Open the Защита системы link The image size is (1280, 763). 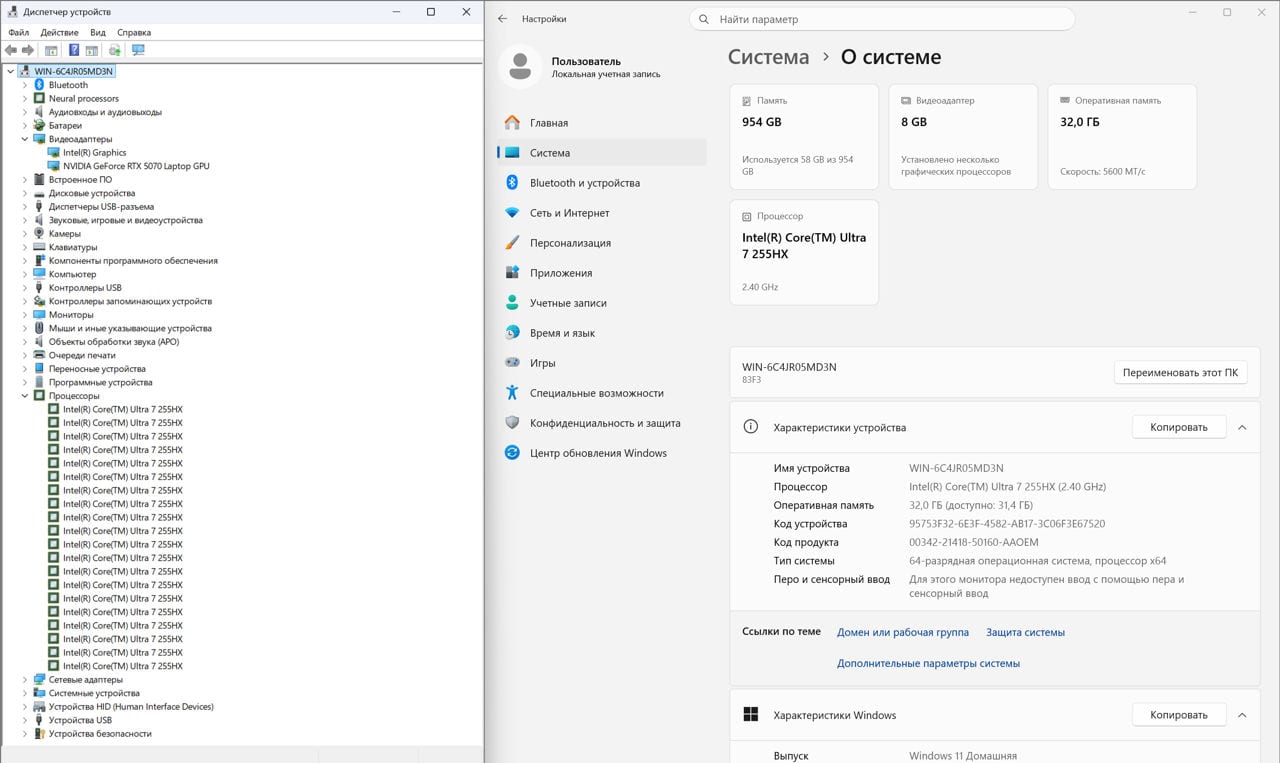click(x=1025, y=632)
